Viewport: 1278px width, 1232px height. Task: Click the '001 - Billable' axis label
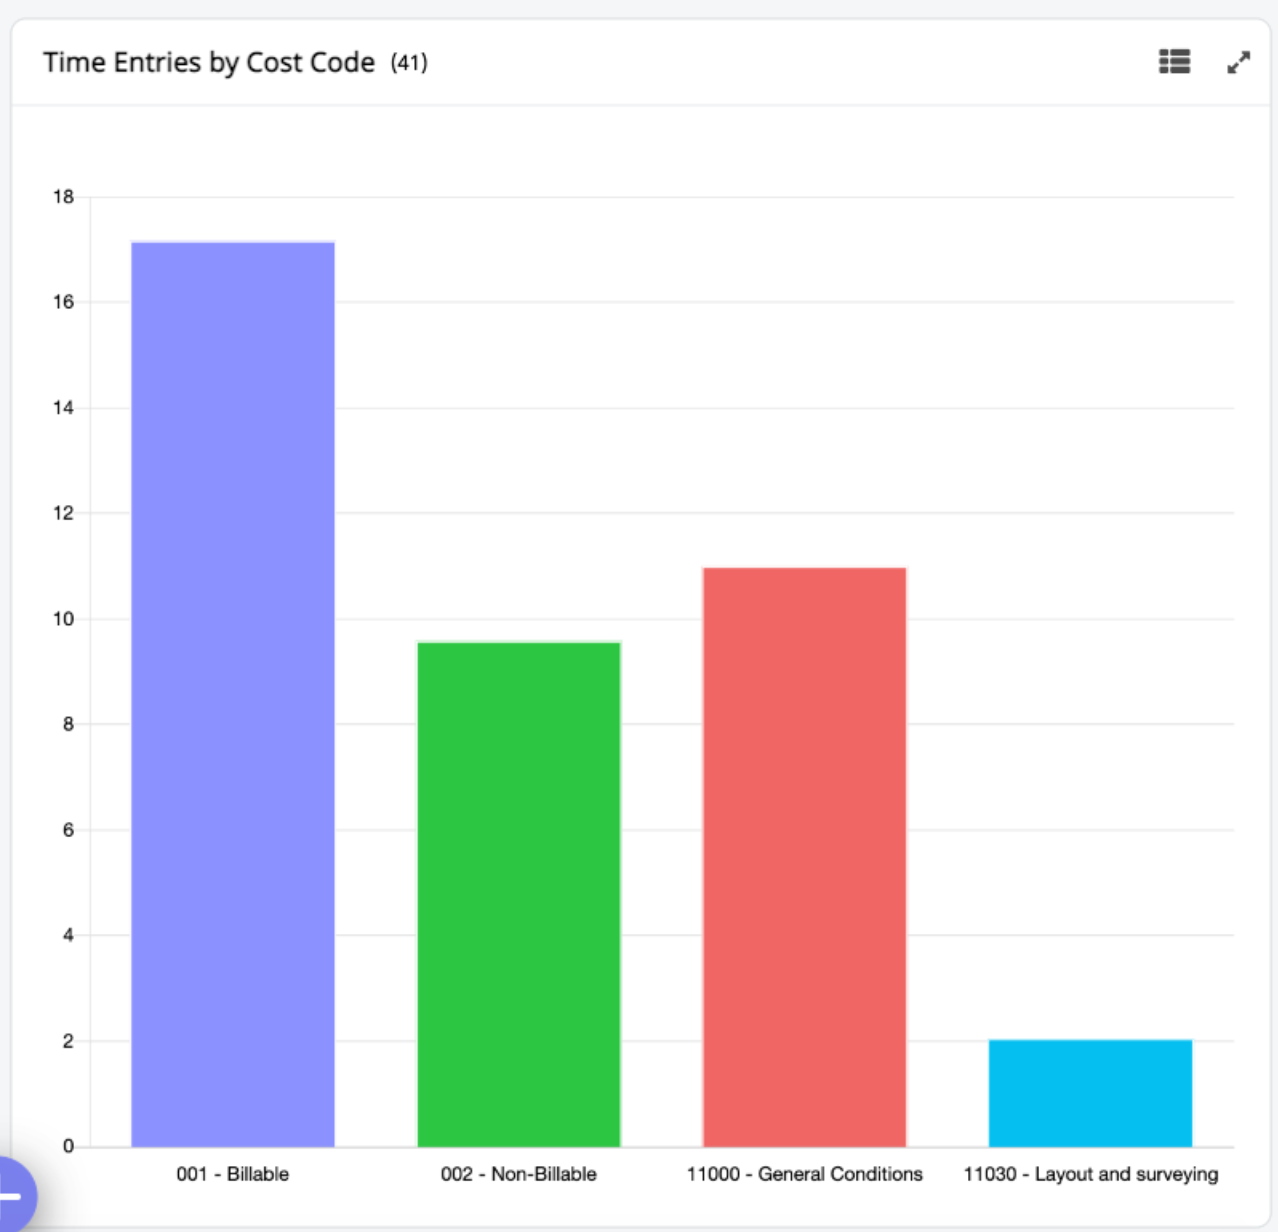[x=233, y=1174]
